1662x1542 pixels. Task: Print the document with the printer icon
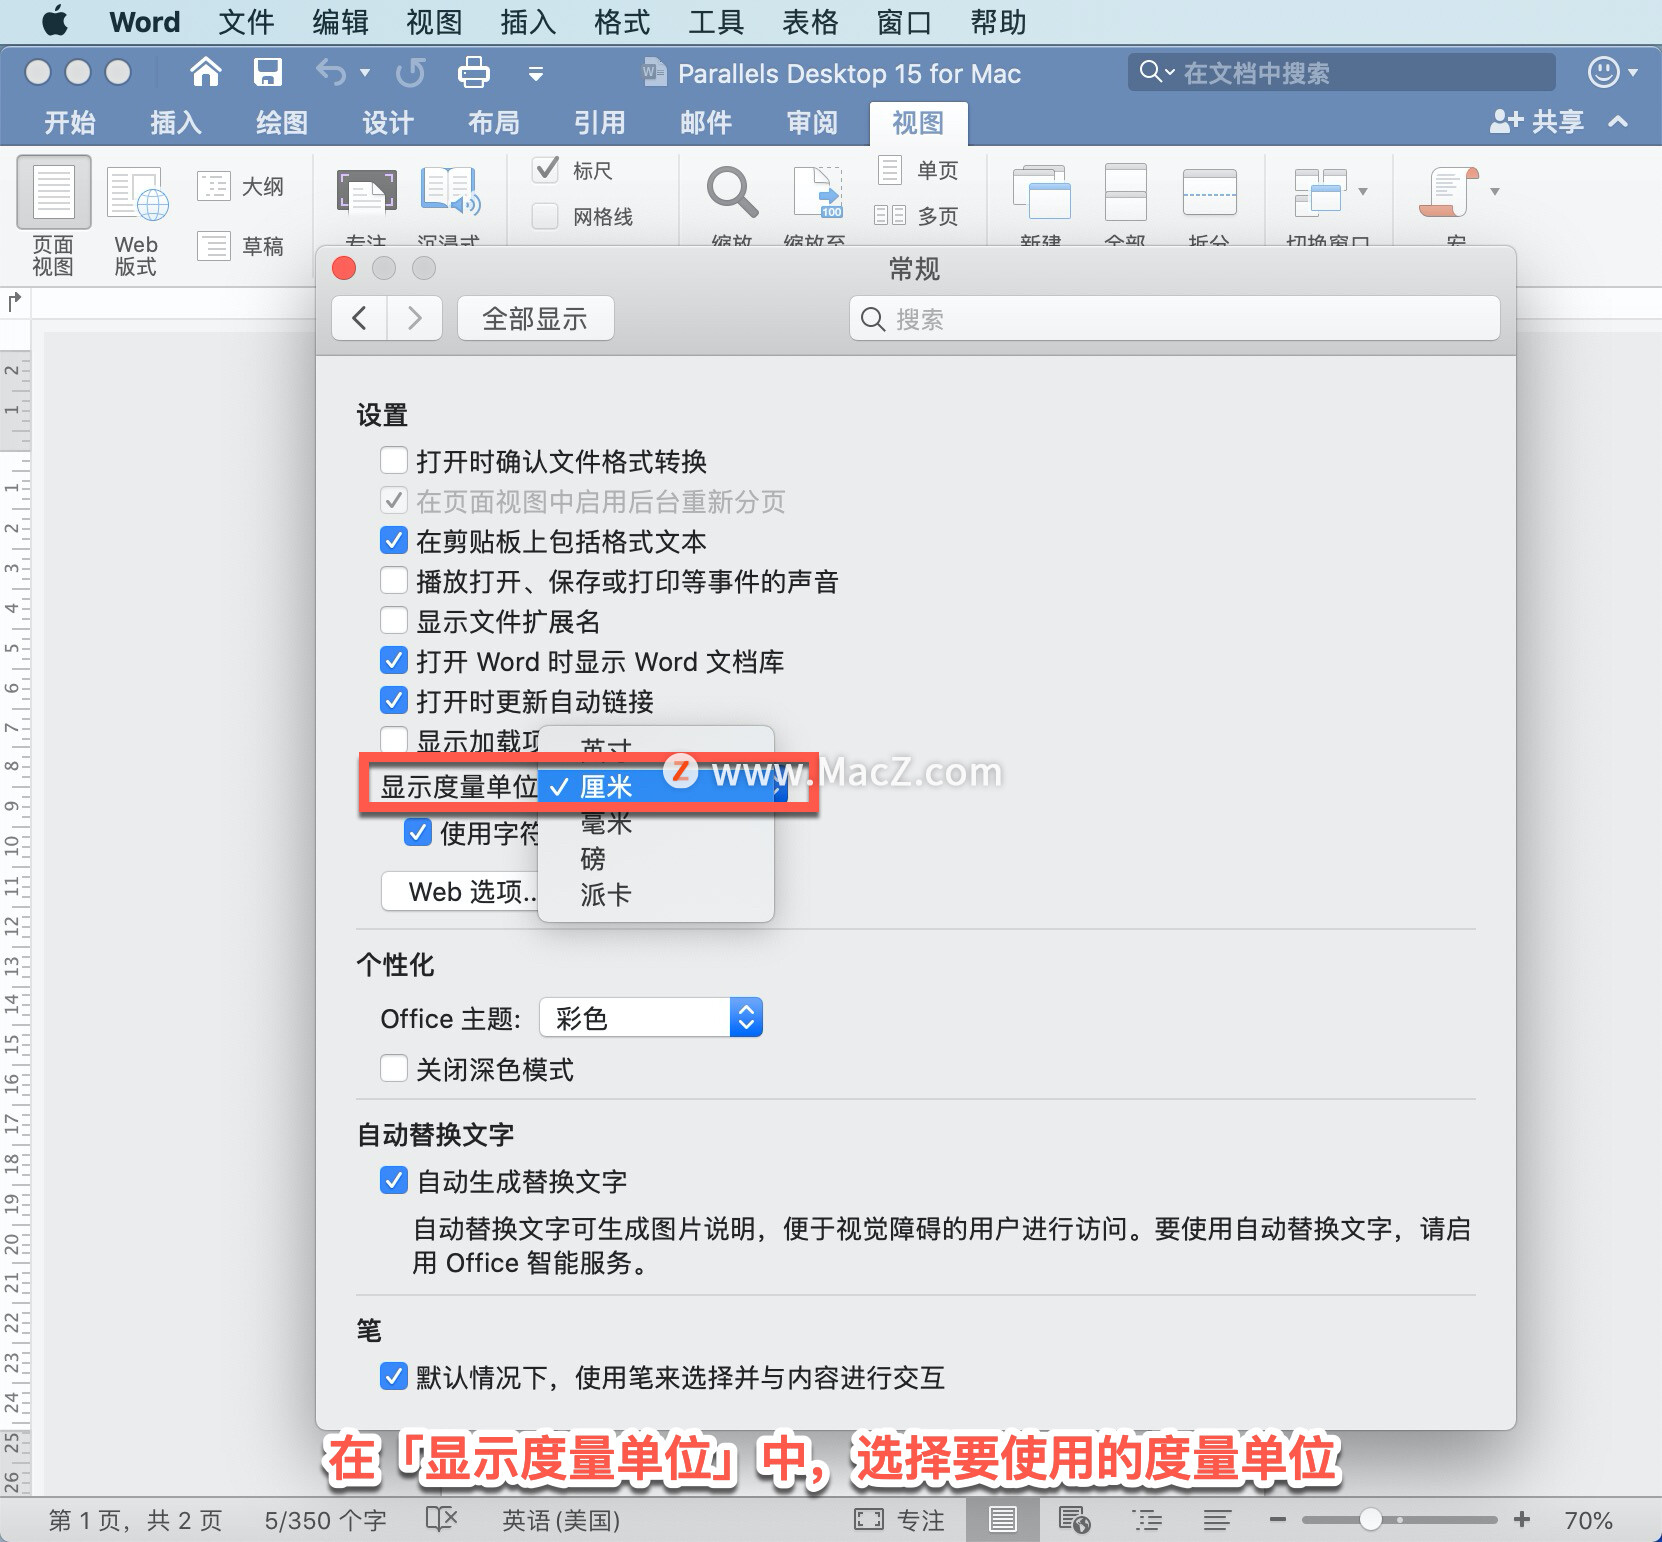[473, 72]
